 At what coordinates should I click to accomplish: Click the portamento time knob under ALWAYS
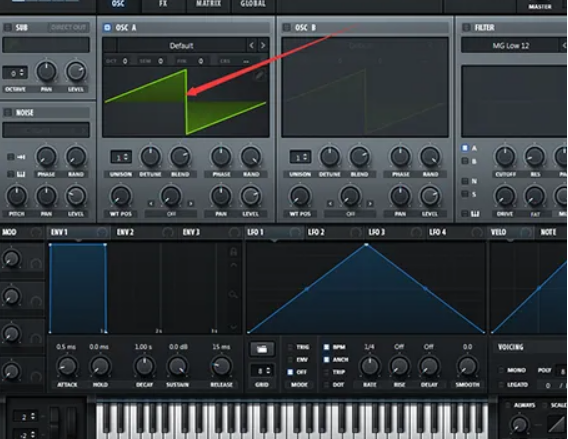pyautogui.click(x=519, y=425)
